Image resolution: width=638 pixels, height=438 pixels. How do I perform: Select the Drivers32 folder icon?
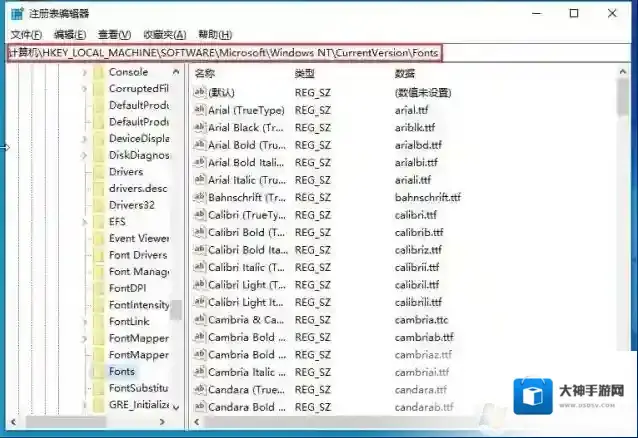click(99, 205)
